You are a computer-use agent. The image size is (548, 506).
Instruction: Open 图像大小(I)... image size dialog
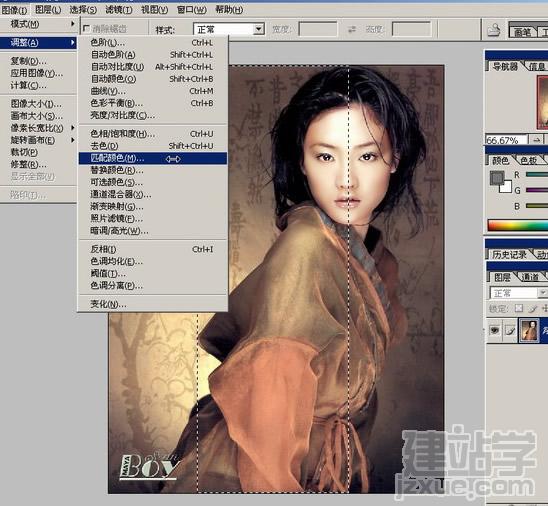click(x=38, y=104)
